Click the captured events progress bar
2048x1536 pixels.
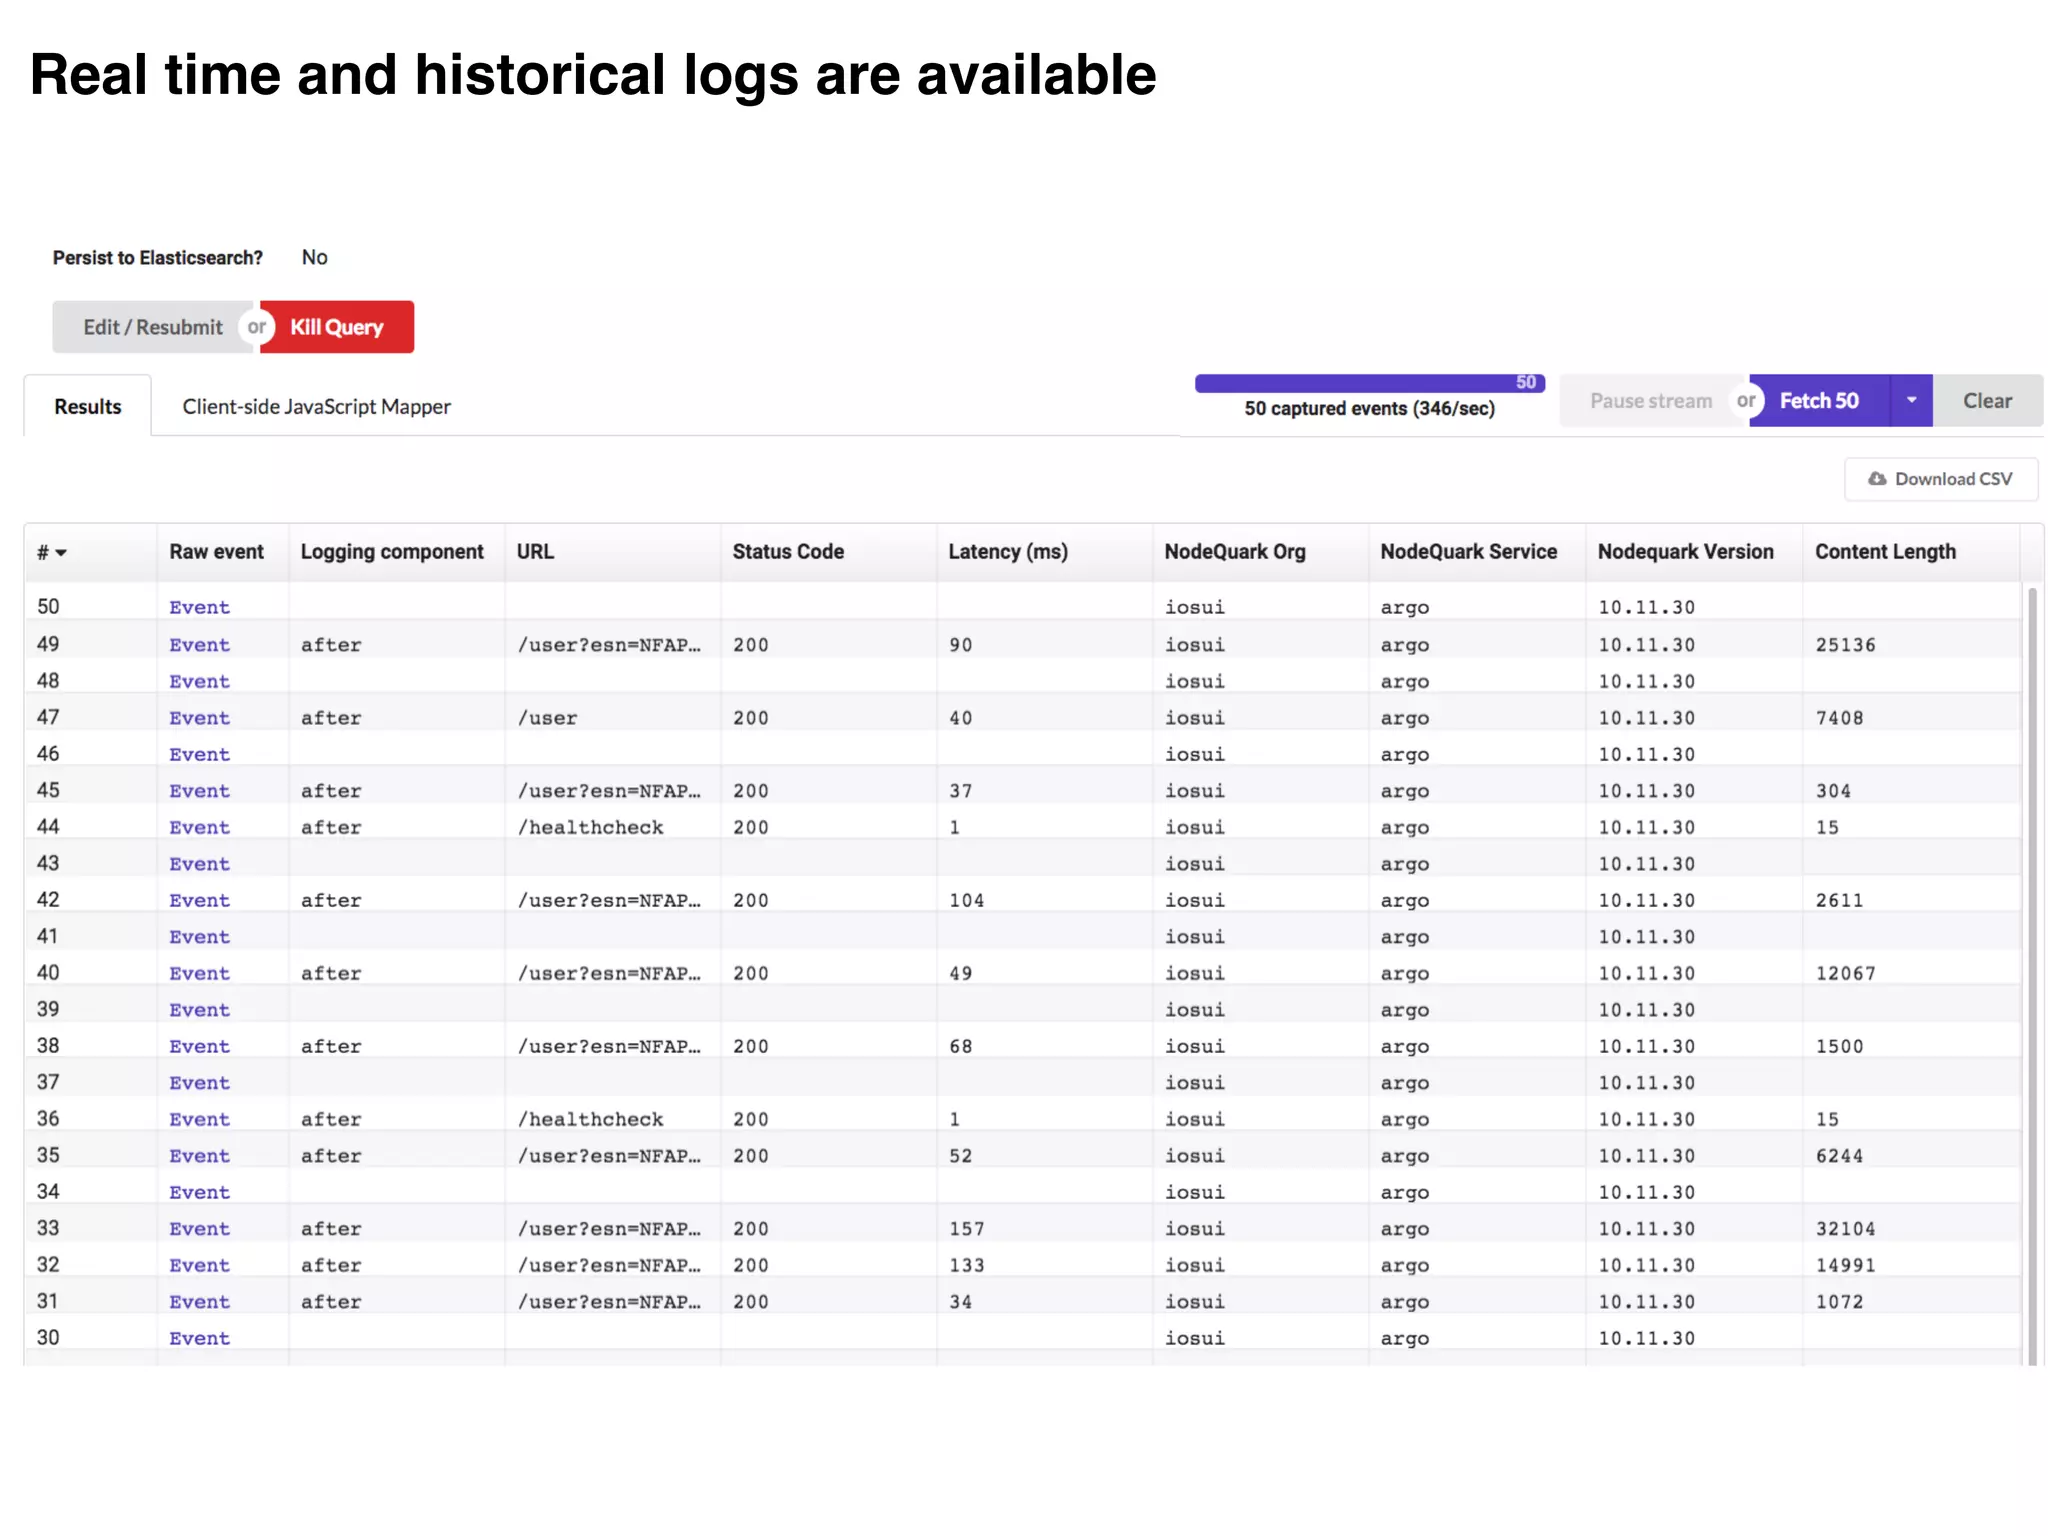(1369, 383)
